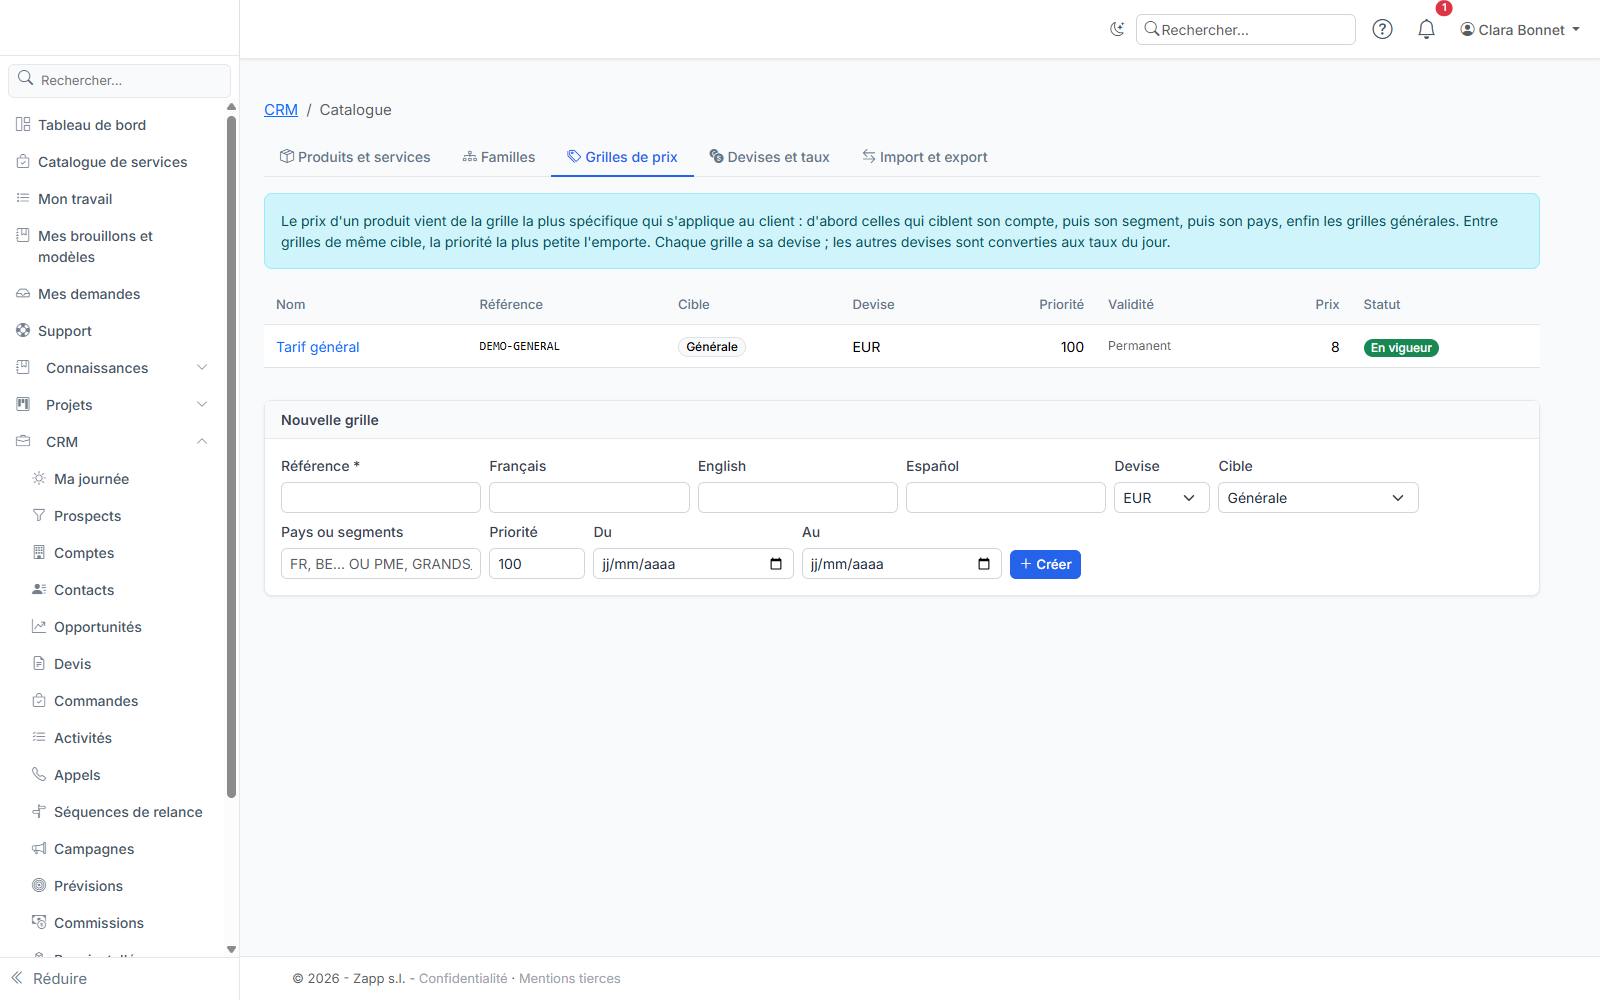
Task: Click Réduire to collapse sidebar
Action: pos(50,979)
